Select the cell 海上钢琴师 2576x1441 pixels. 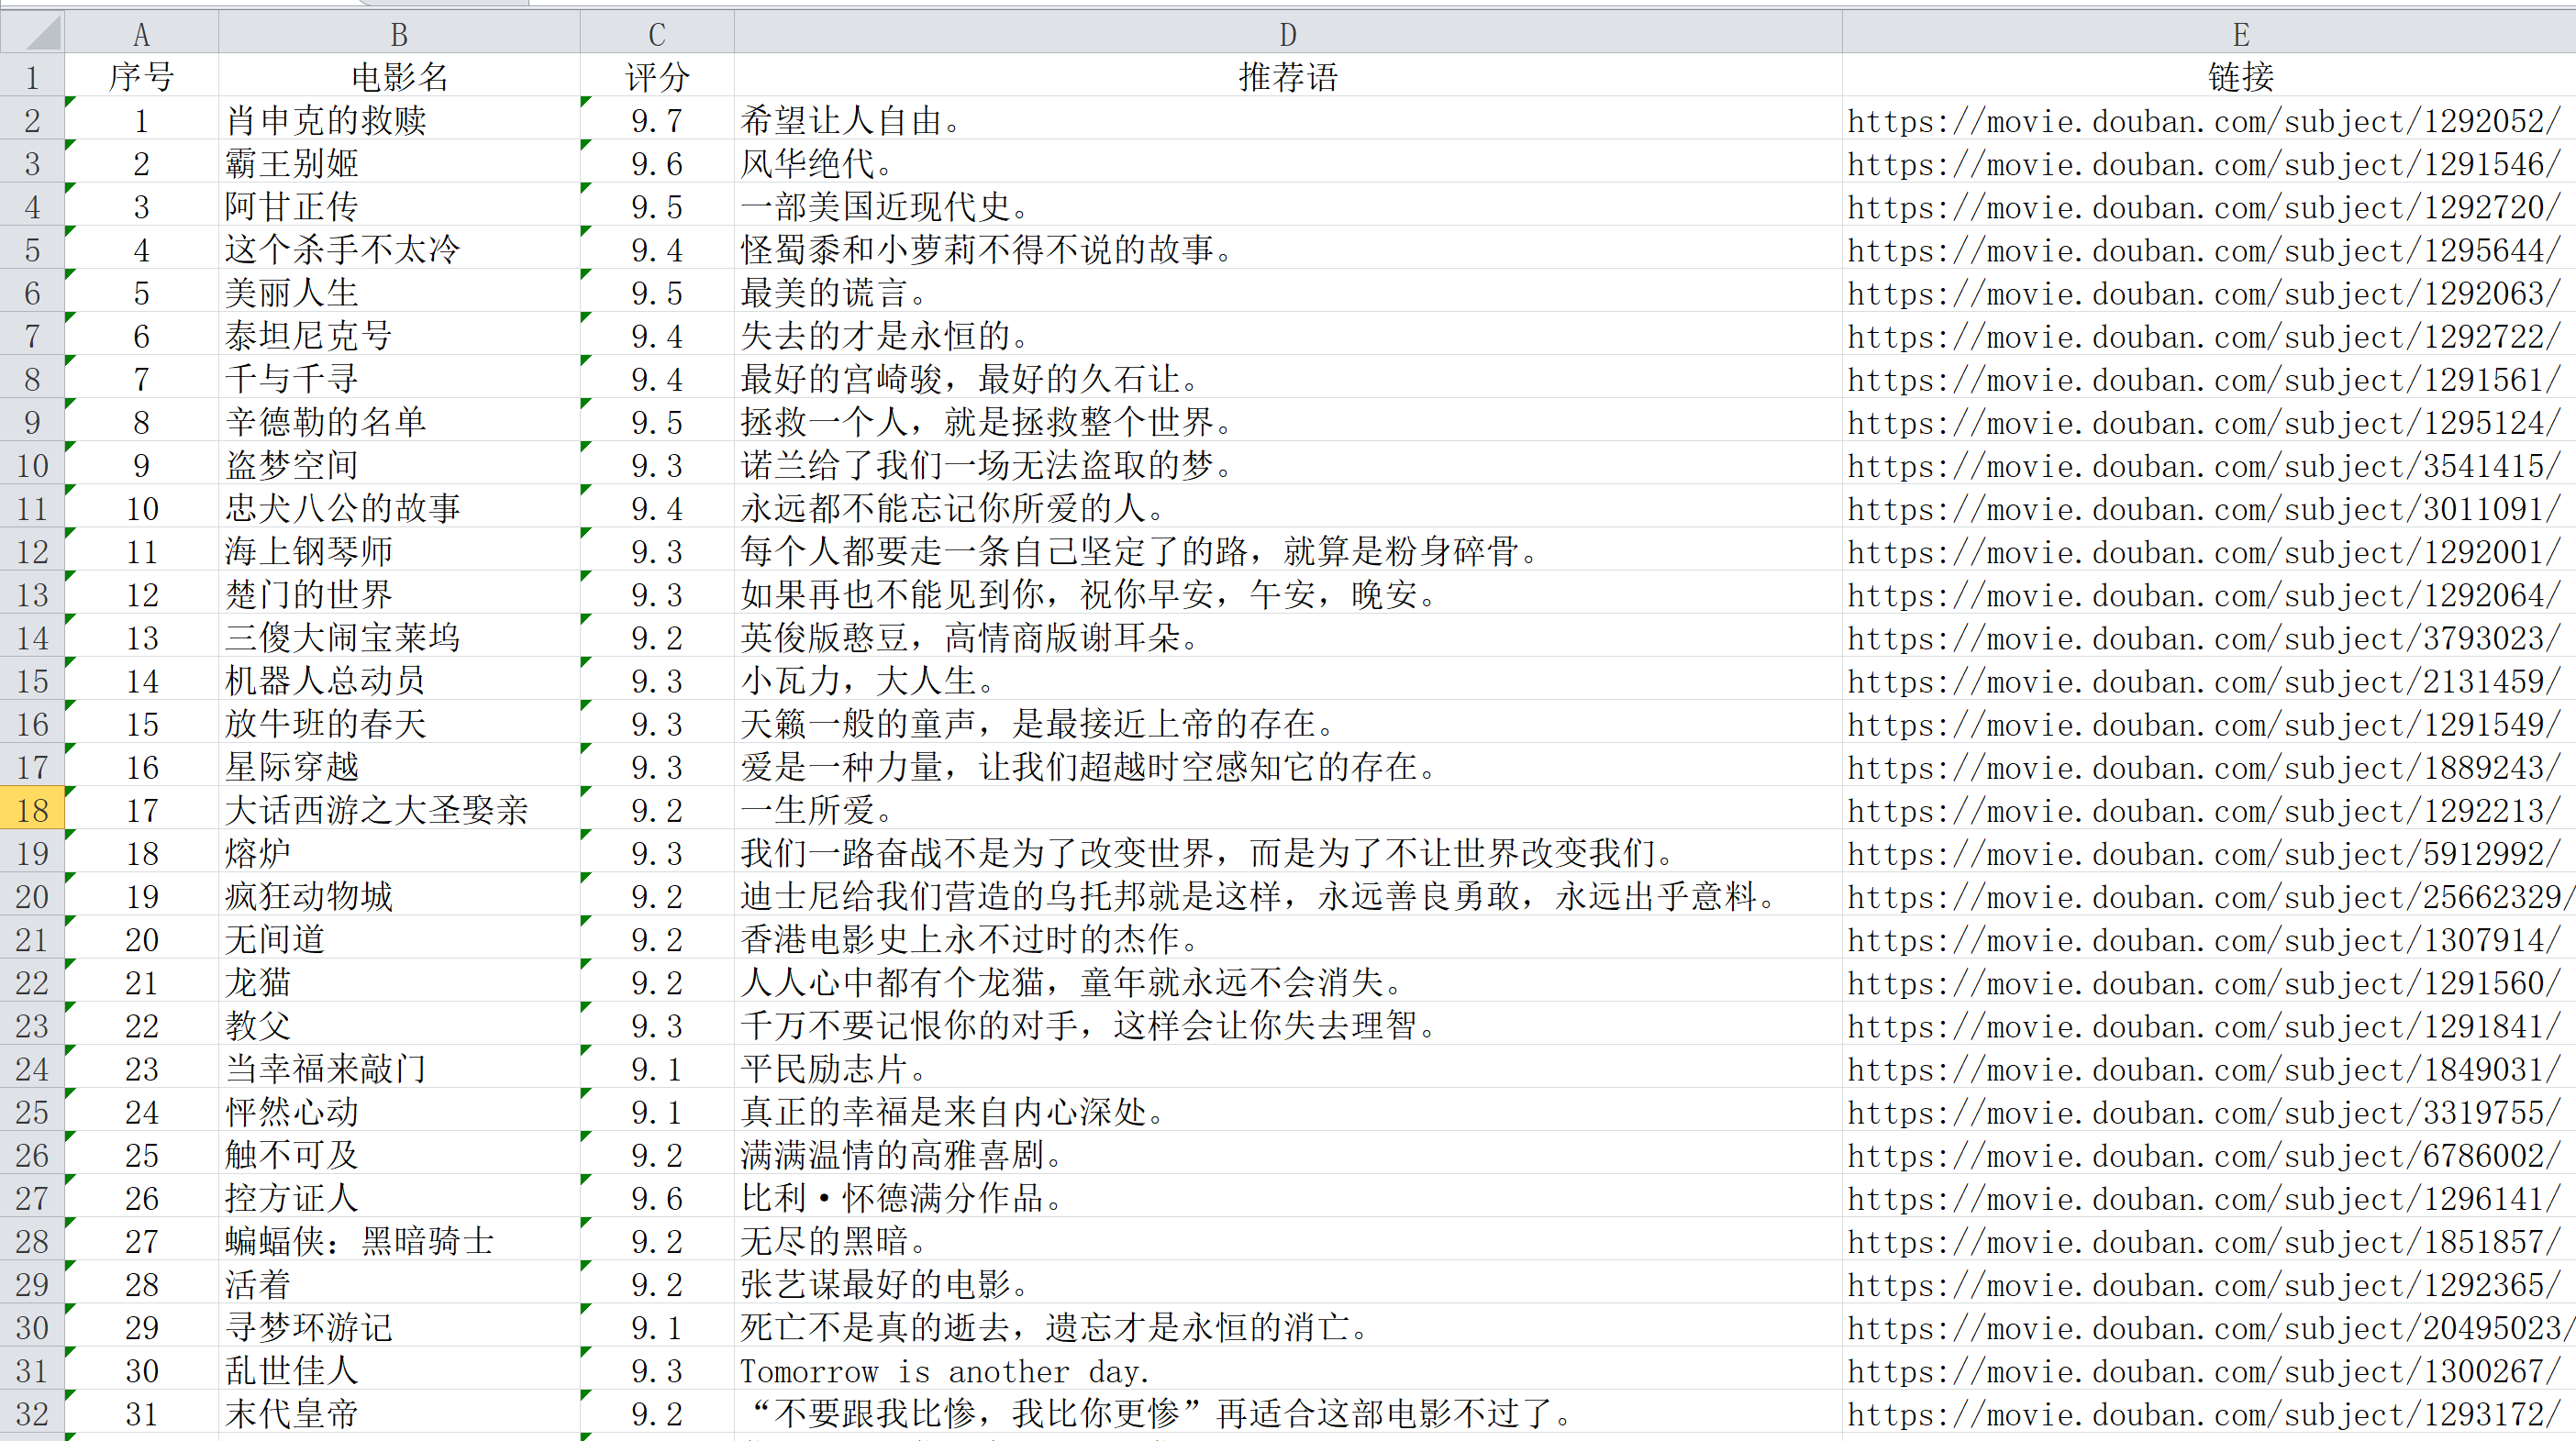[399, 551]
